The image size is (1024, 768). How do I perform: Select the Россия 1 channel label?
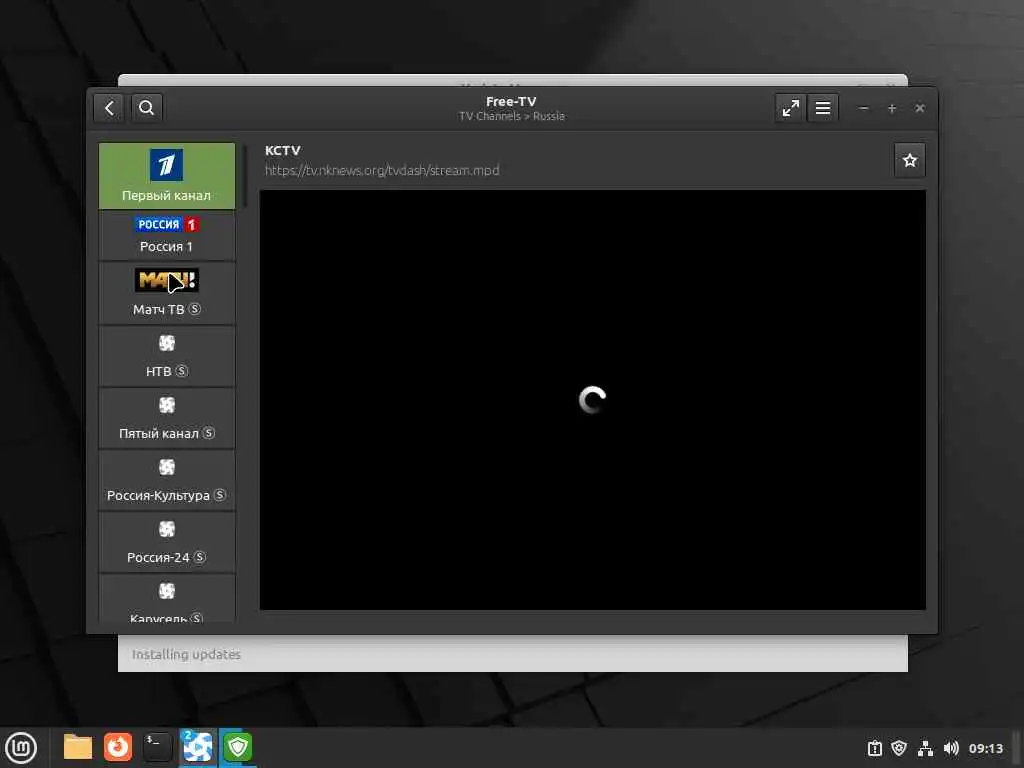[167, 247]
